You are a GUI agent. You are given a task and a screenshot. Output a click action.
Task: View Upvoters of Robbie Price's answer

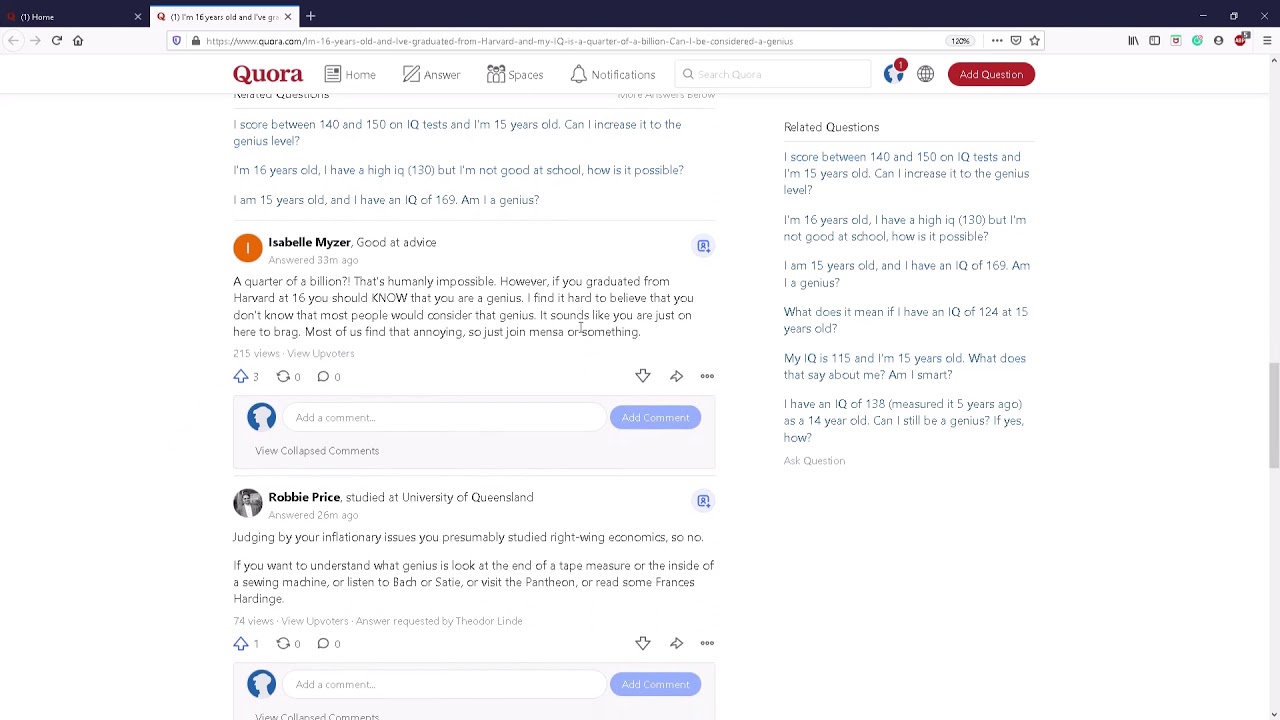click(x=314, y=621)
